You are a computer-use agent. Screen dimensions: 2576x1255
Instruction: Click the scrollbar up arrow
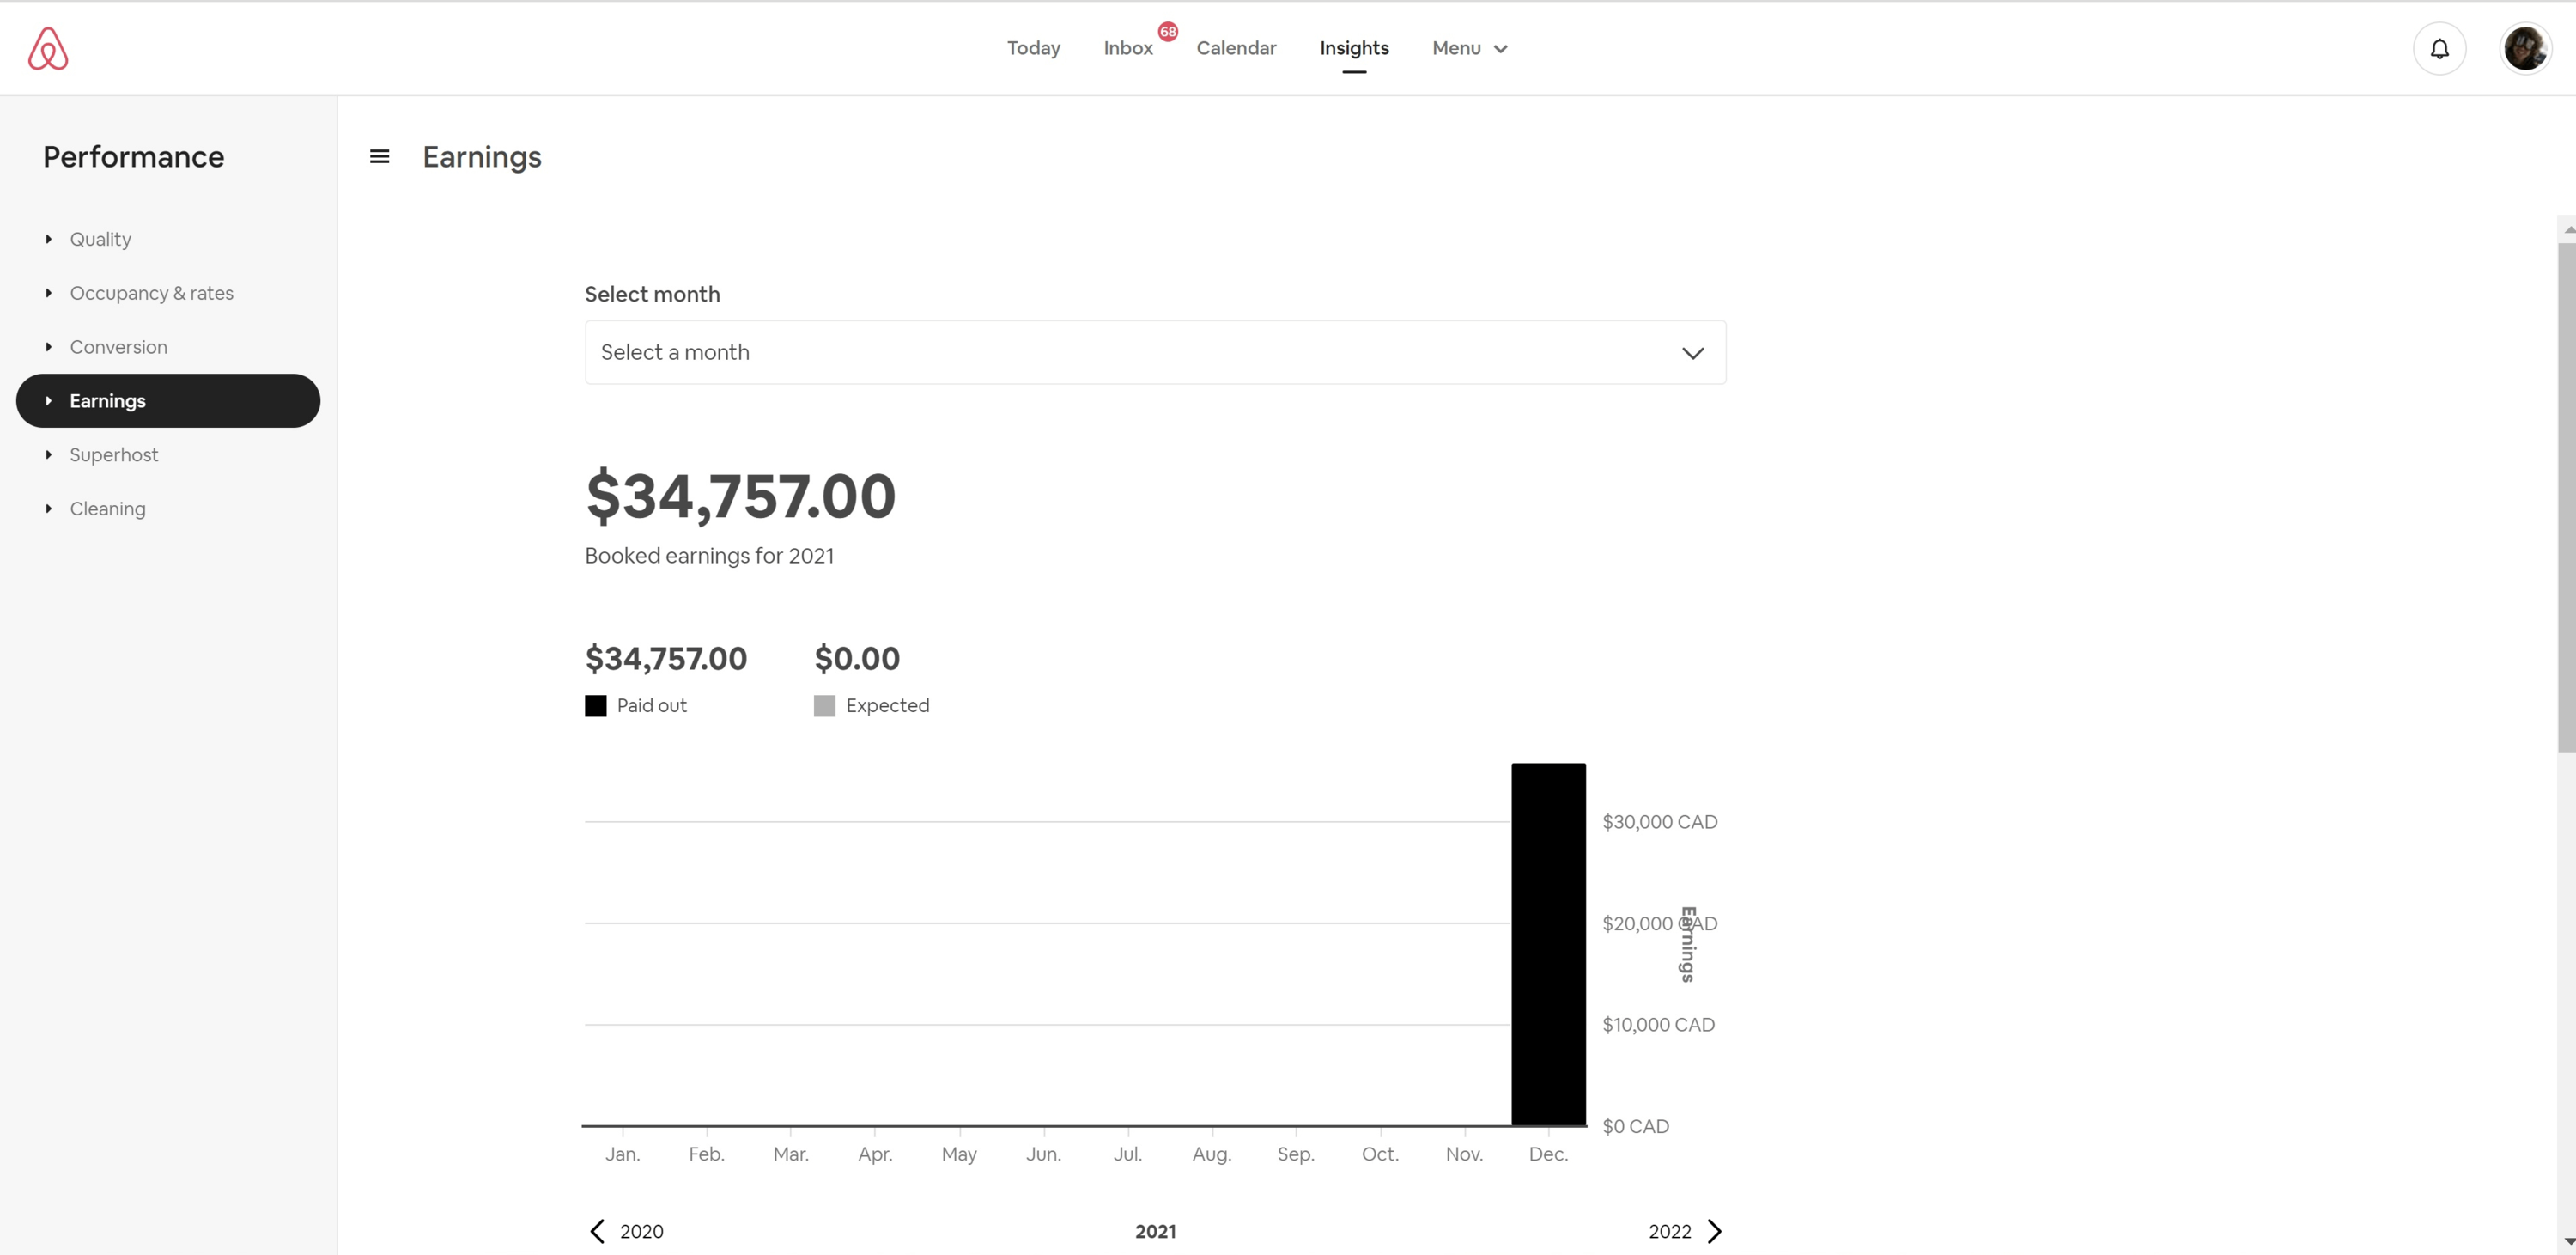tap(2567, 229)
